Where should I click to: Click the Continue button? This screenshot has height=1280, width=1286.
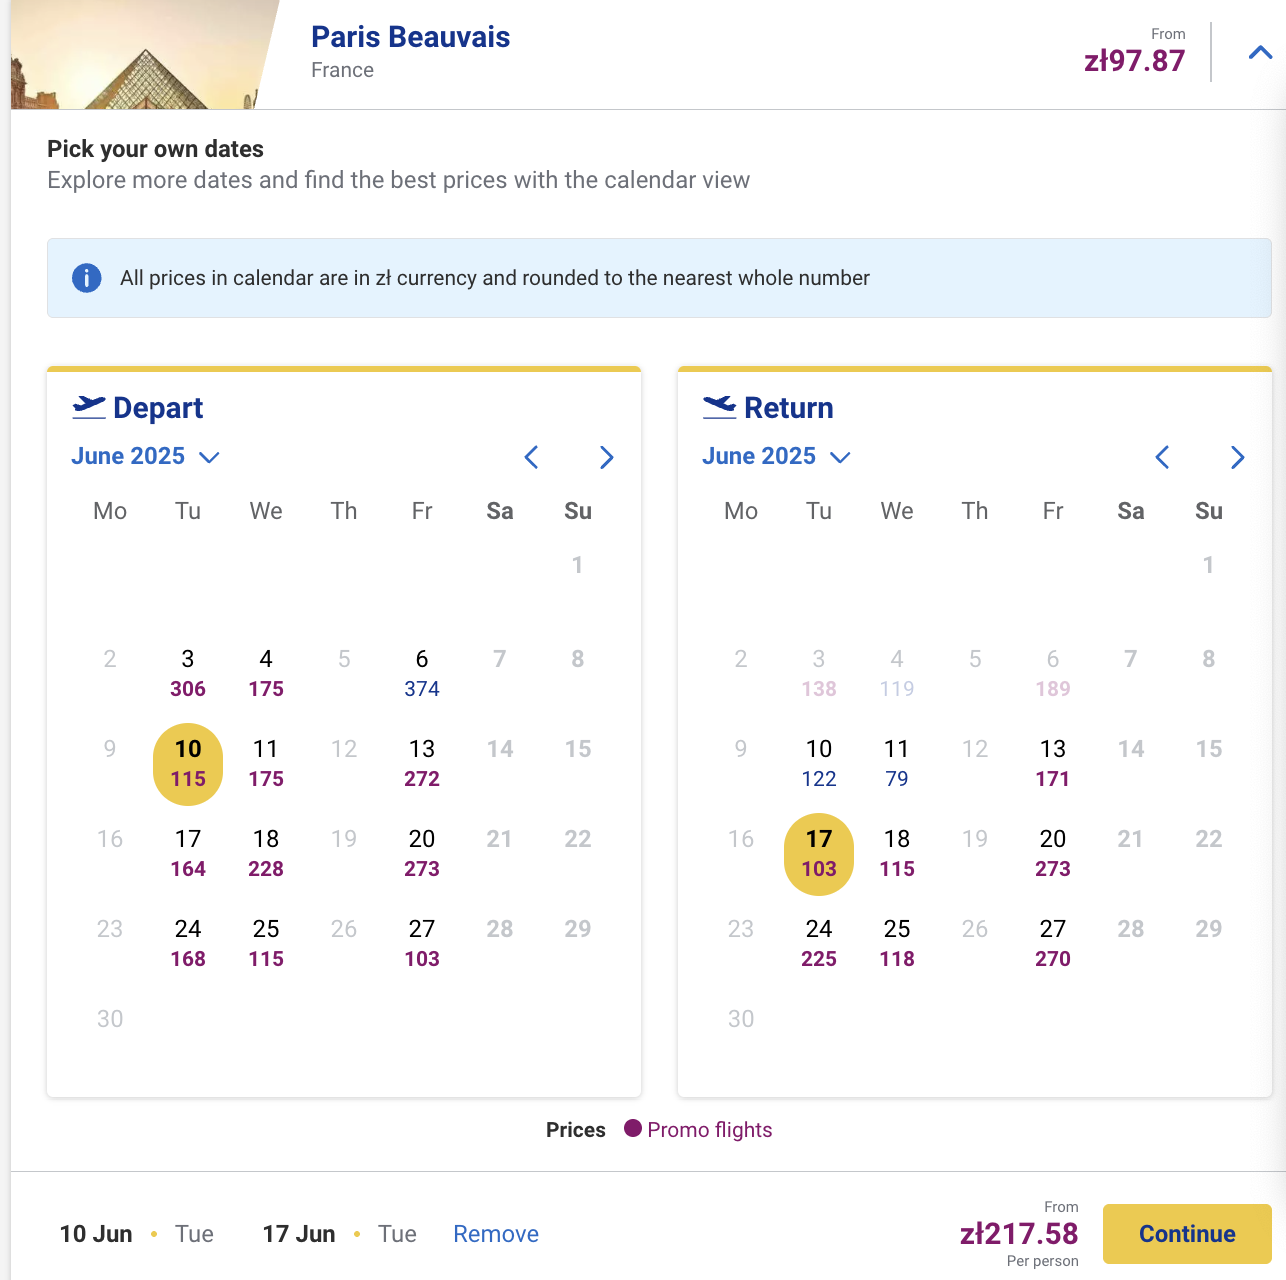tap(1187, 1234)
